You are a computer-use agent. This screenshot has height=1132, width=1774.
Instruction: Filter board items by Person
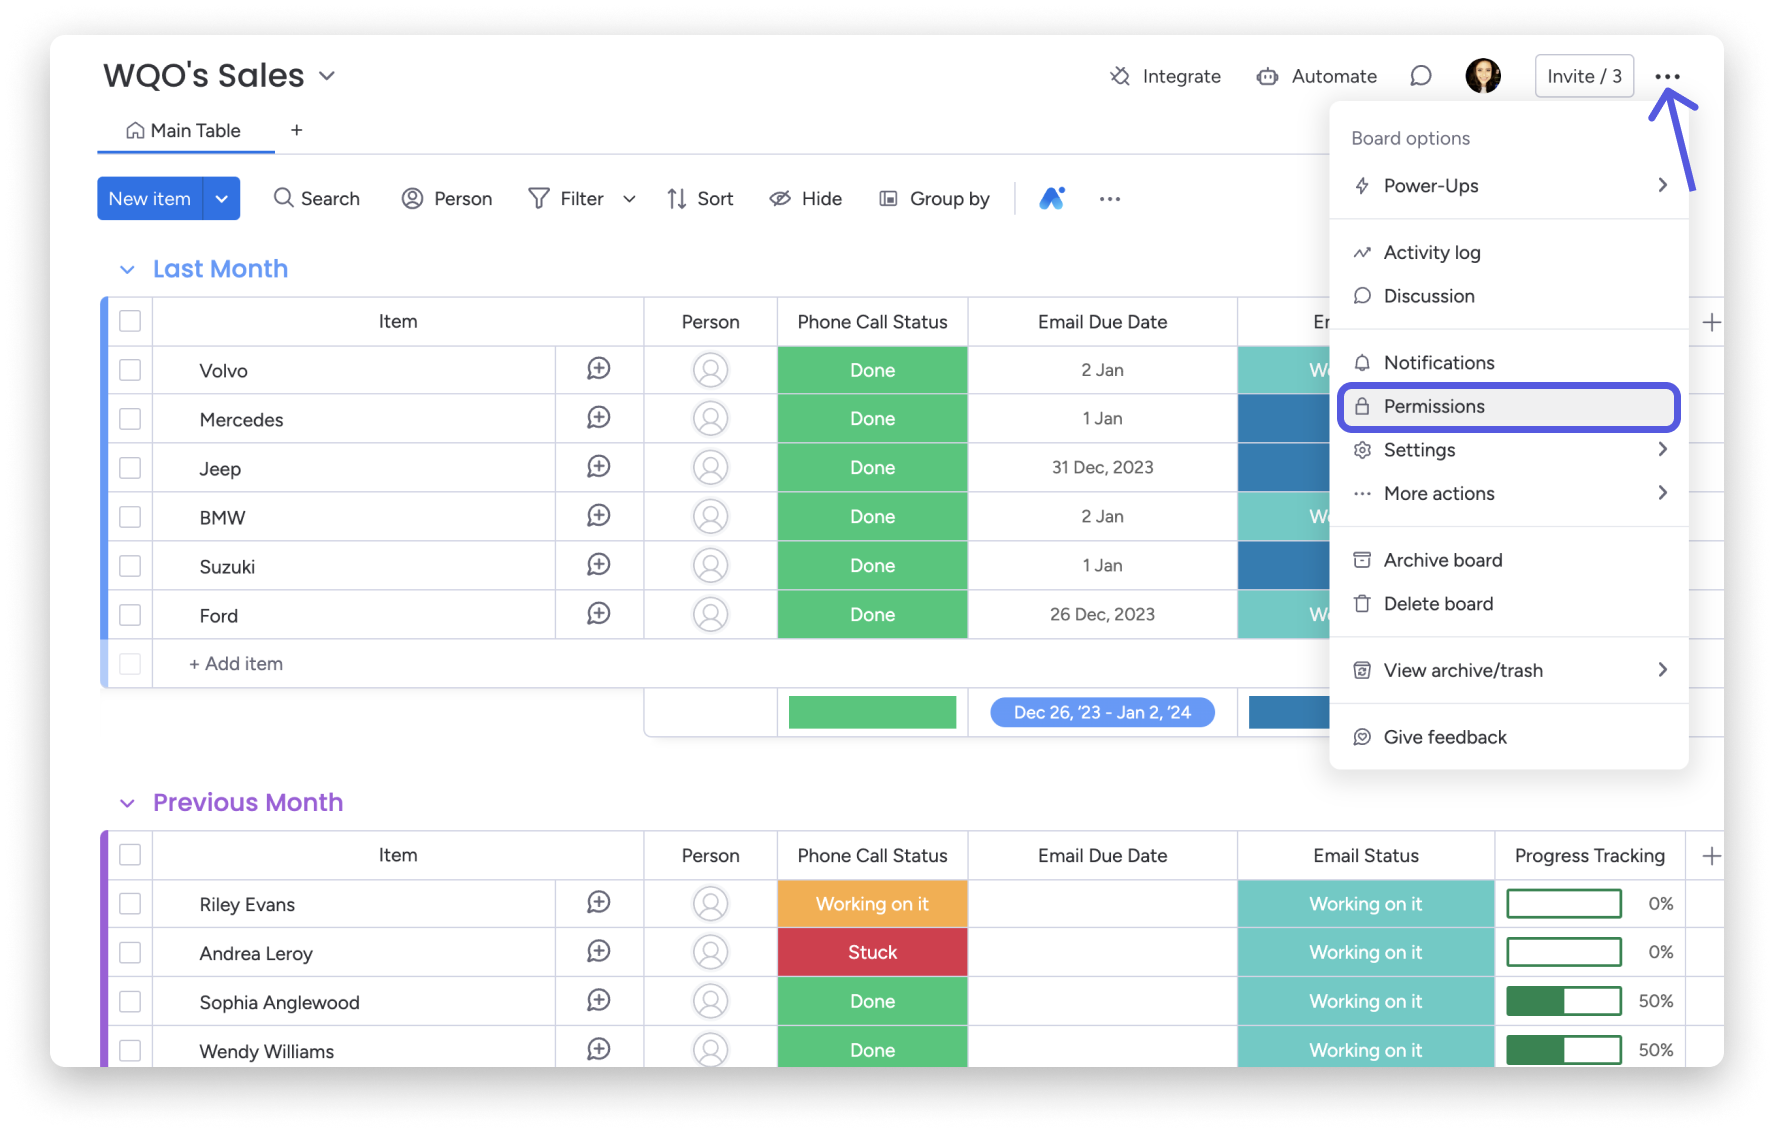click(446, 198)
